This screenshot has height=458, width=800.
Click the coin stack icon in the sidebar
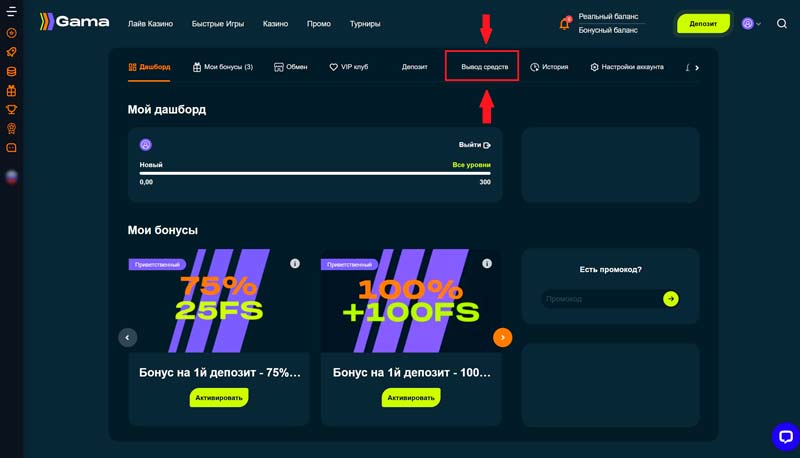pos(12,71)
